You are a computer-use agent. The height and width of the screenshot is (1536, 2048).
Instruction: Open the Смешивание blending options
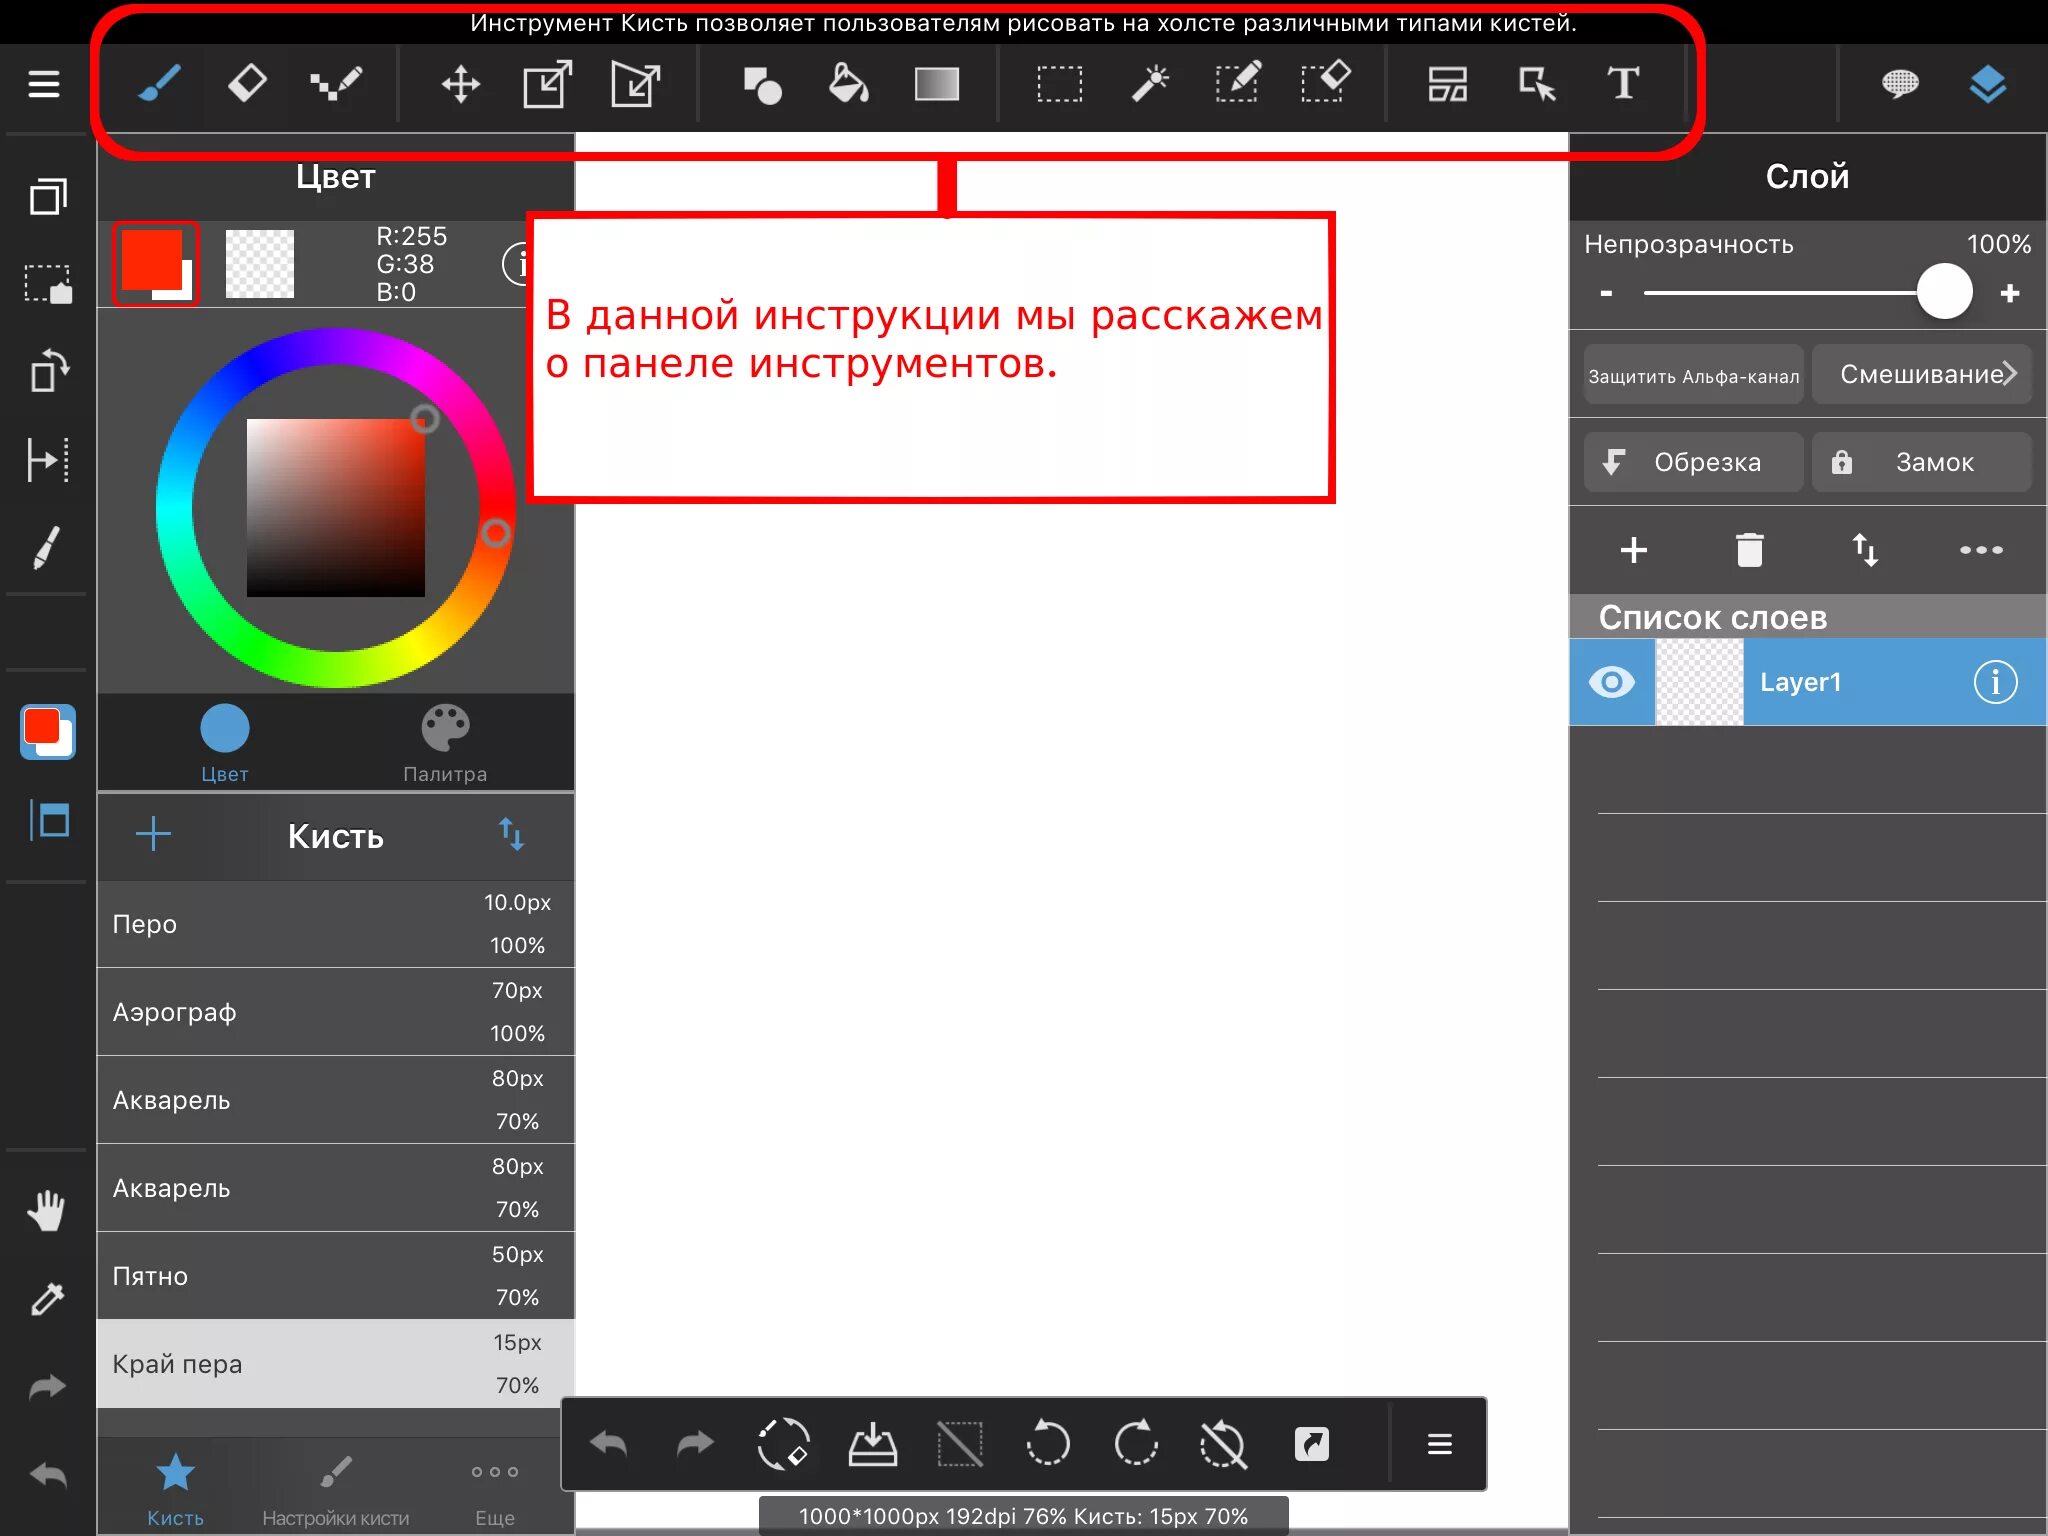[1921, 375]
